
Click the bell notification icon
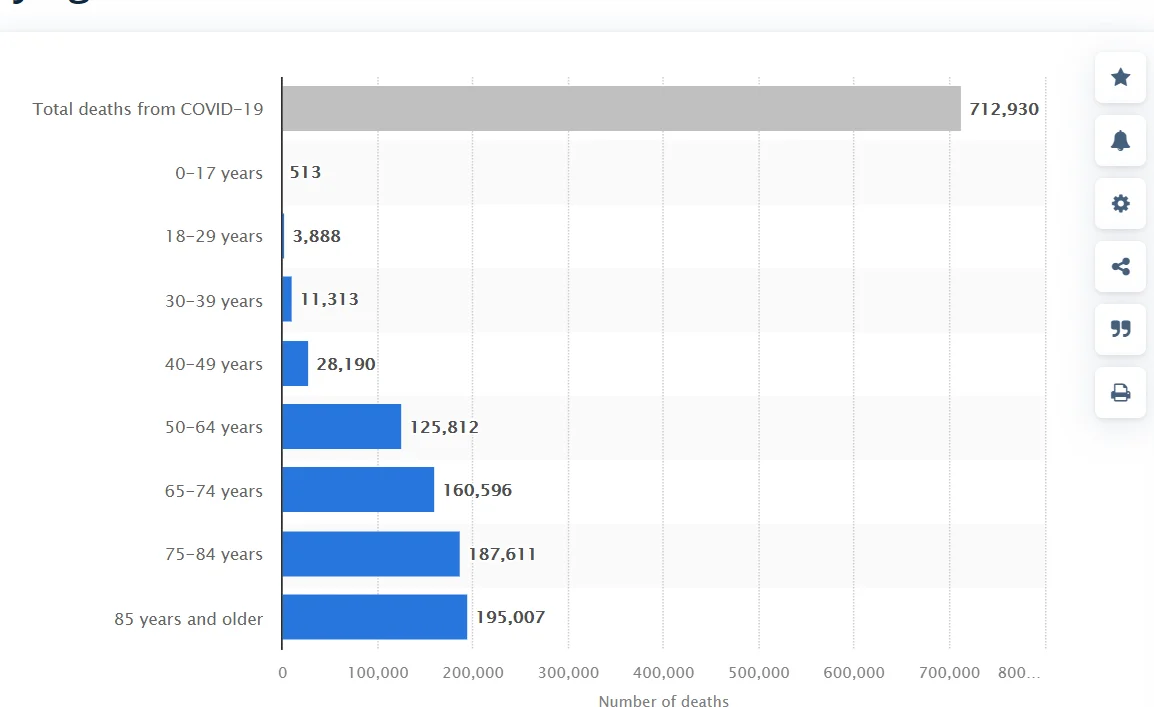pyautogui.click(x=1120, y=141)
